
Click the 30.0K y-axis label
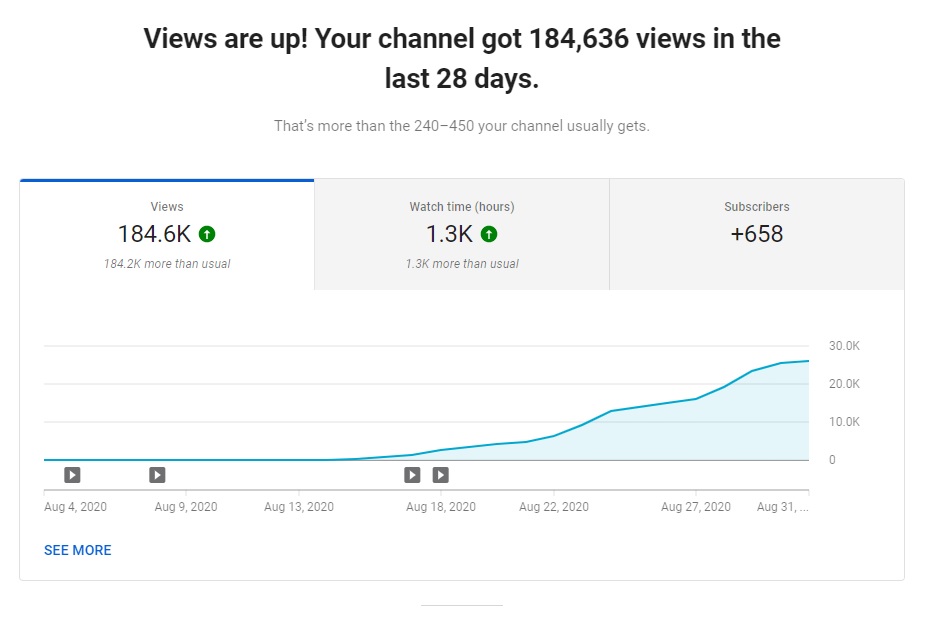click(845, 346)
